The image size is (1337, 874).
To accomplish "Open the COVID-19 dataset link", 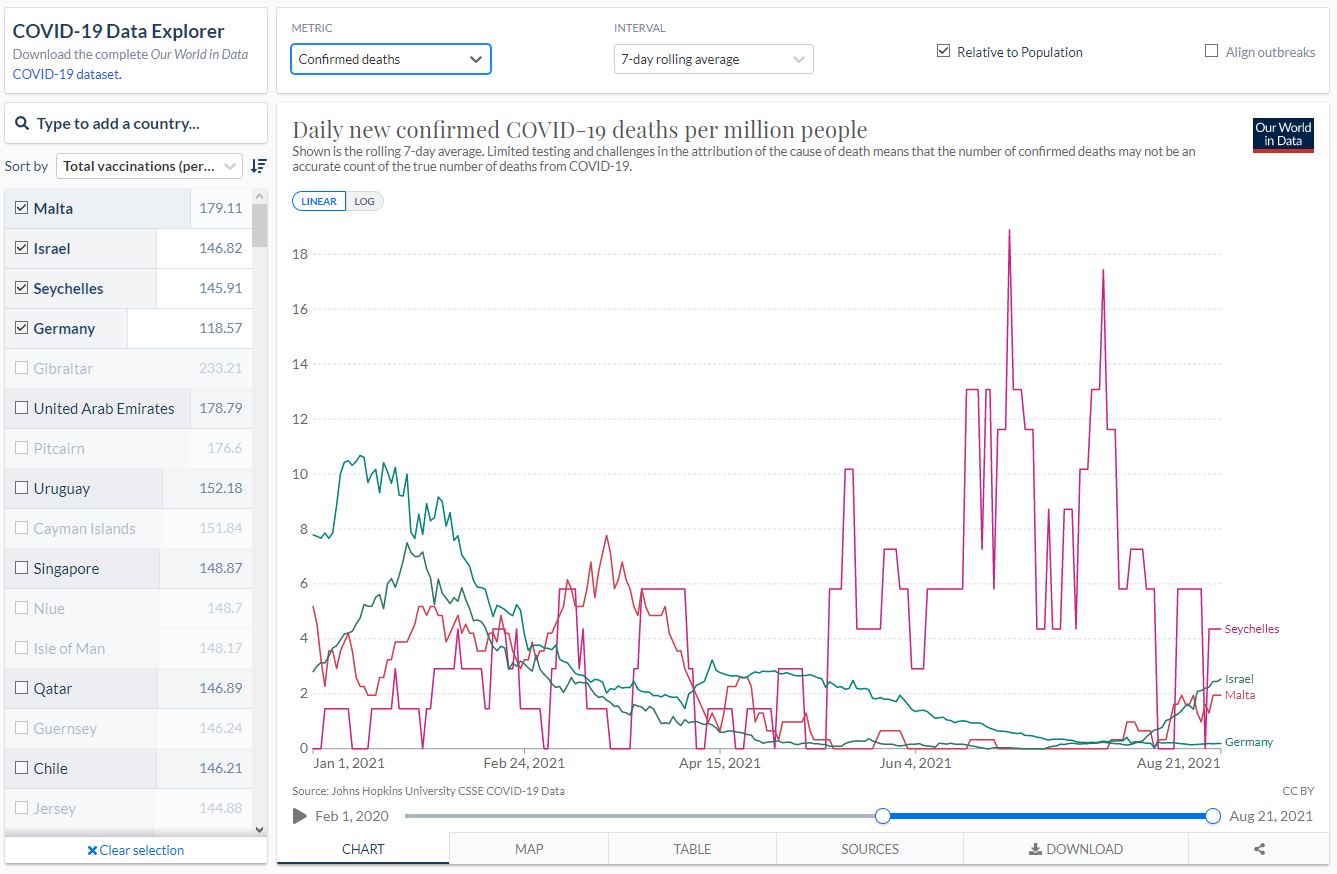I will coord(66,74).
